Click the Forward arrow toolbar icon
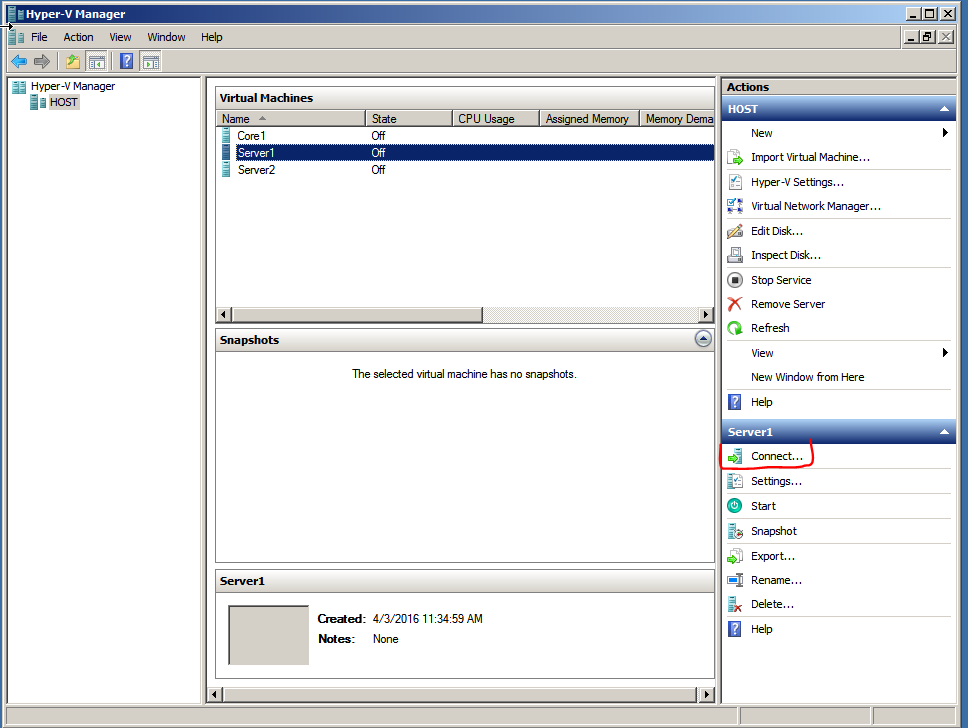The image size is (968, 728). (41, 61)
